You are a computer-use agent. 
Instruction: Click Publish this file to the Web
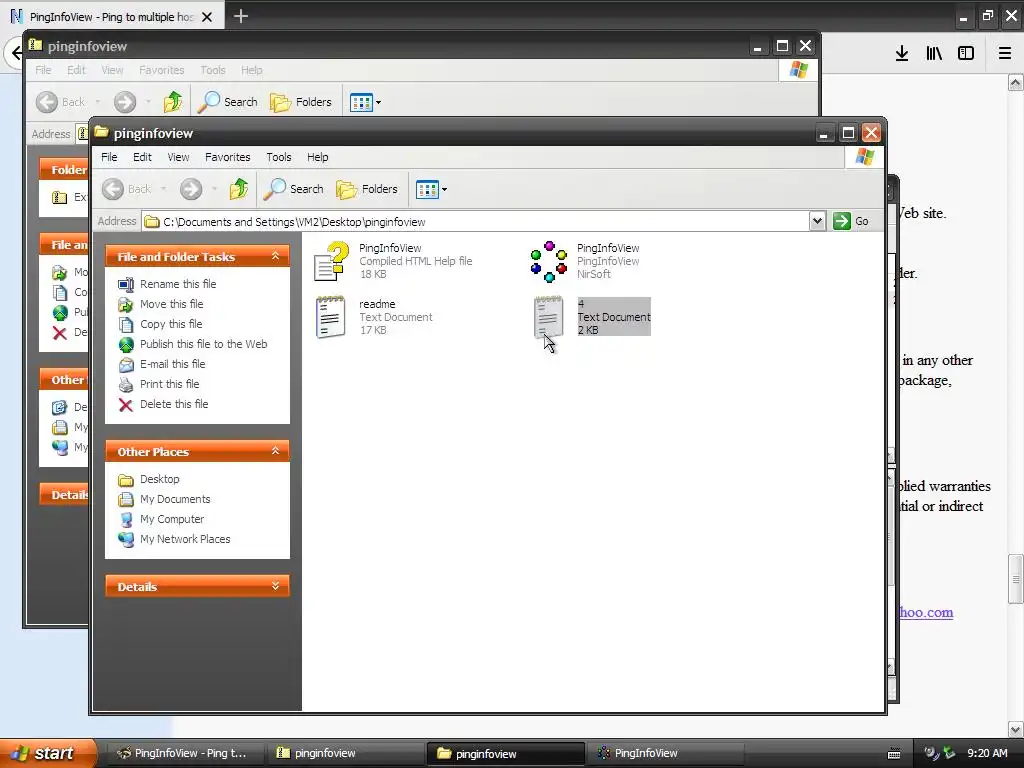203,344
